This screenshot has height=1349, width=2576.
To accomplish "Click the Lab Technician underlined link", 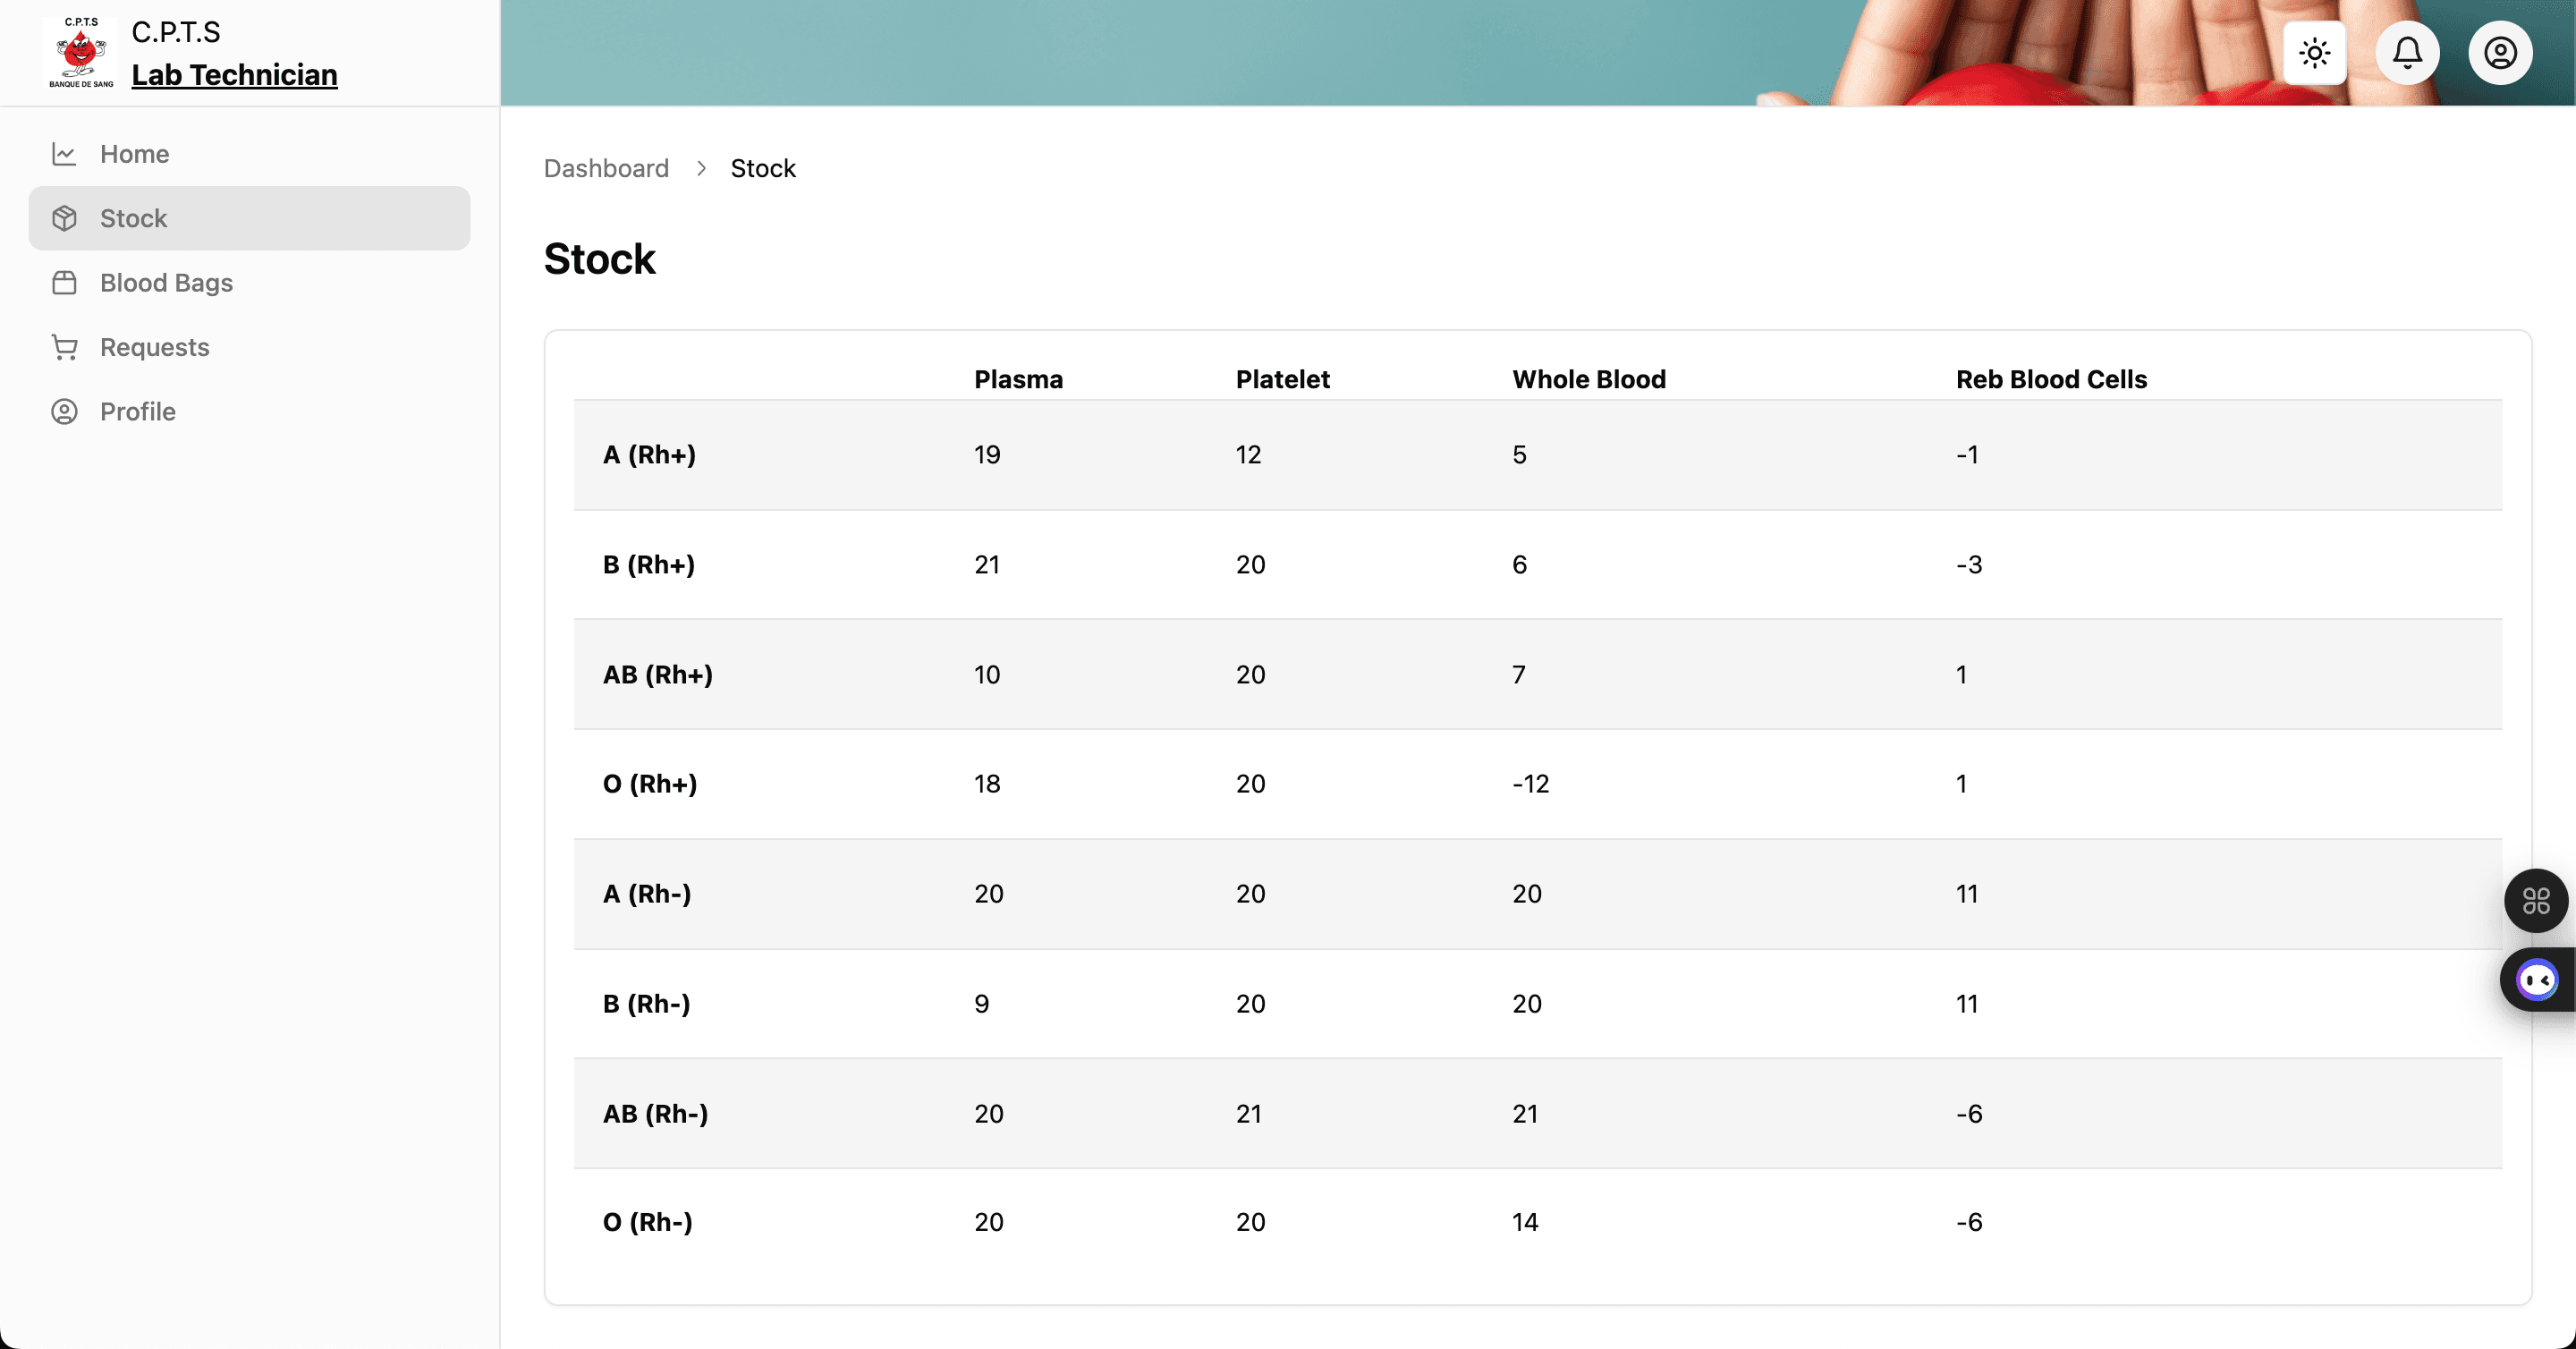I will coord(234,75).
